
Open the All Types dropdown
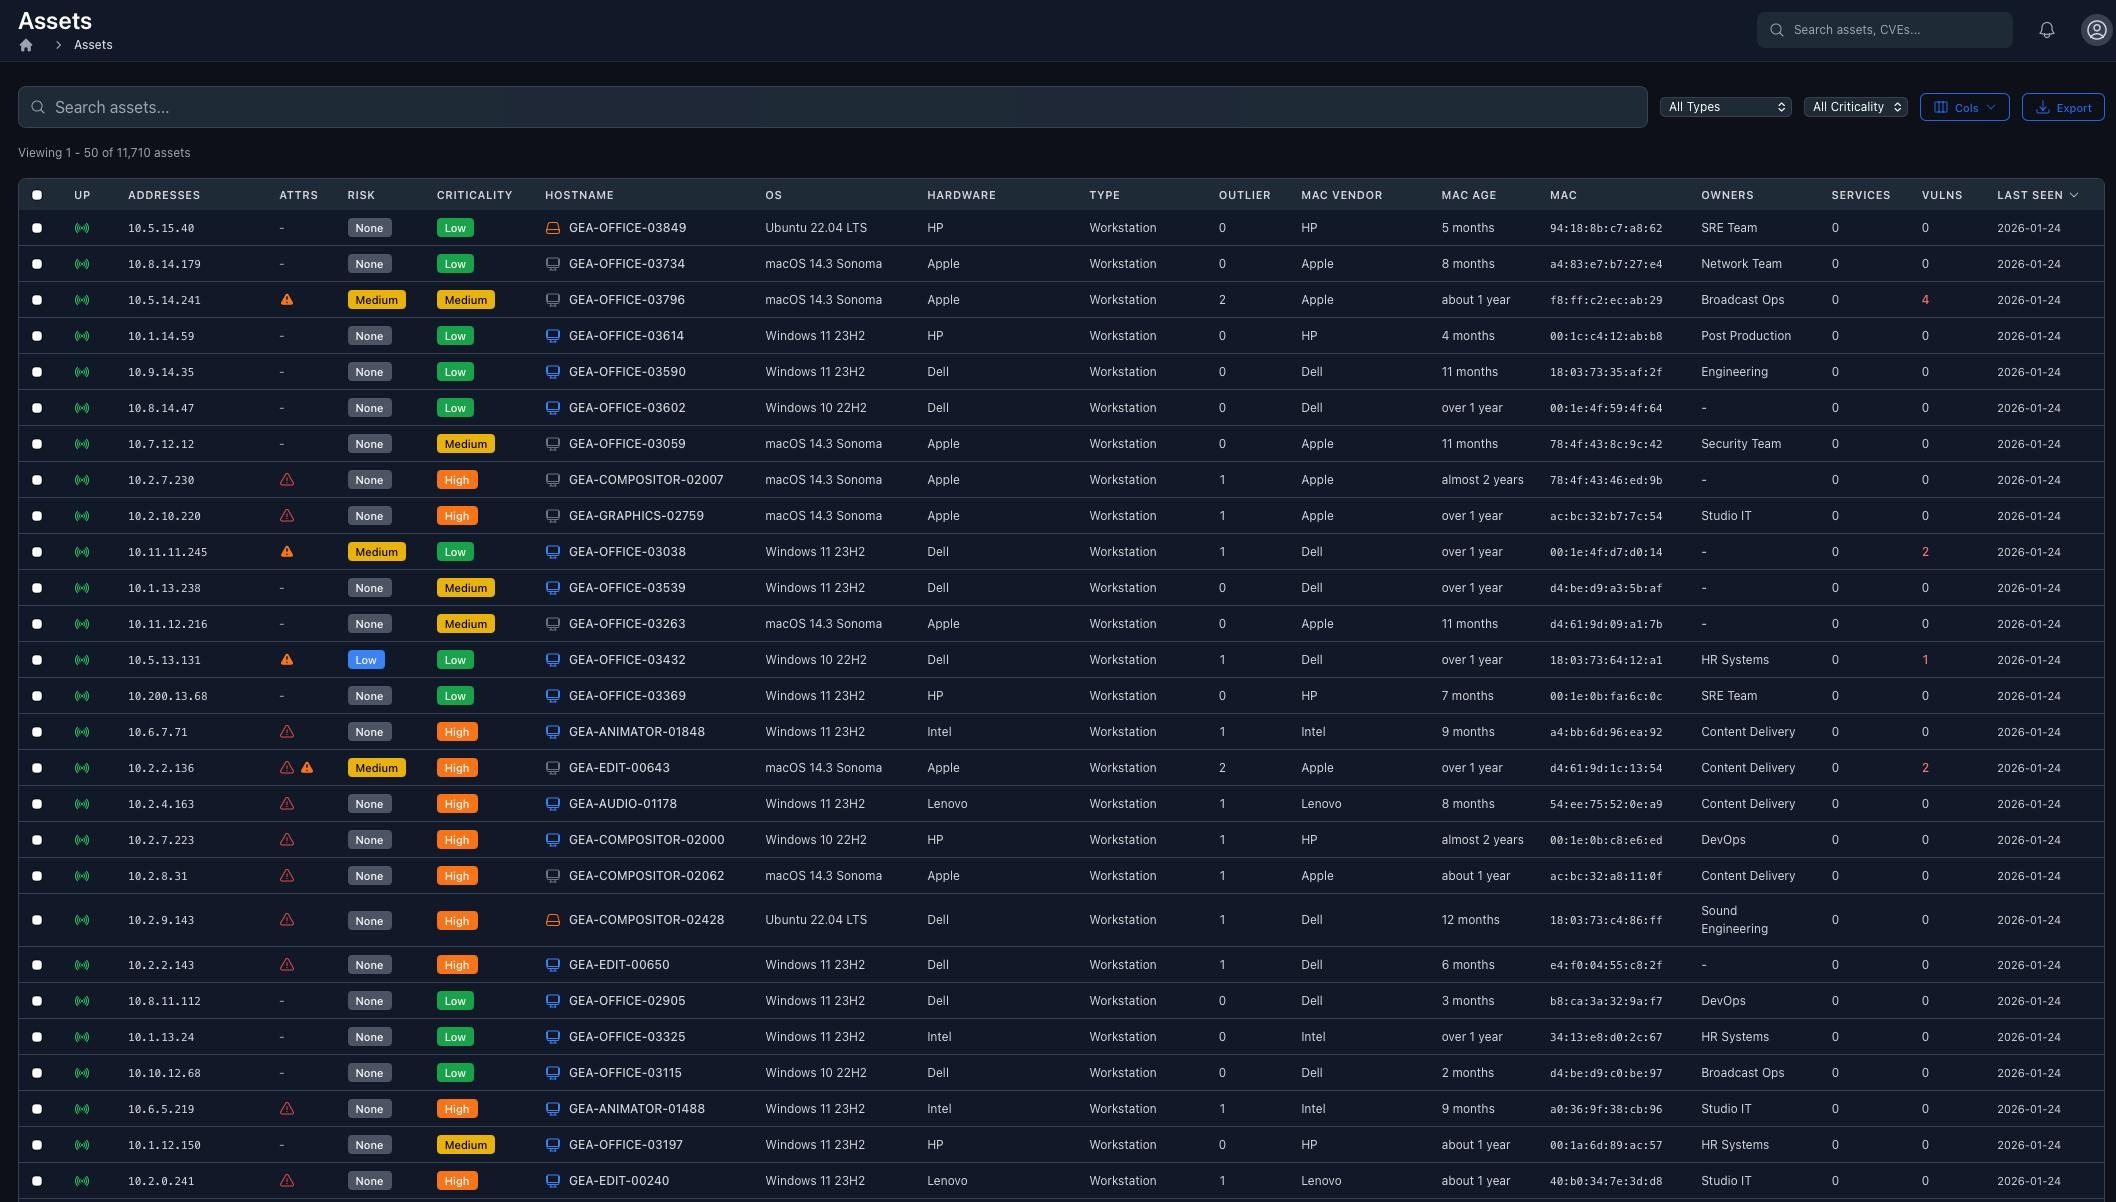pos(1724,107)
